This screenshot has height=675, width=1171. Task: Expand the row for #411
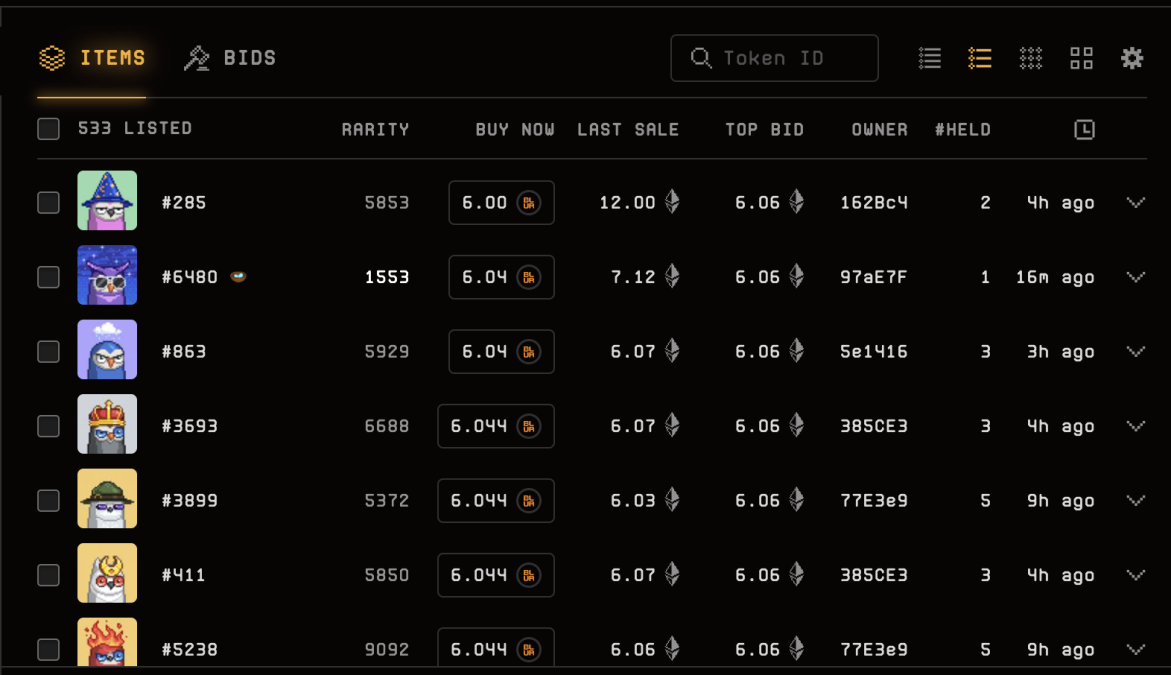1136,575
